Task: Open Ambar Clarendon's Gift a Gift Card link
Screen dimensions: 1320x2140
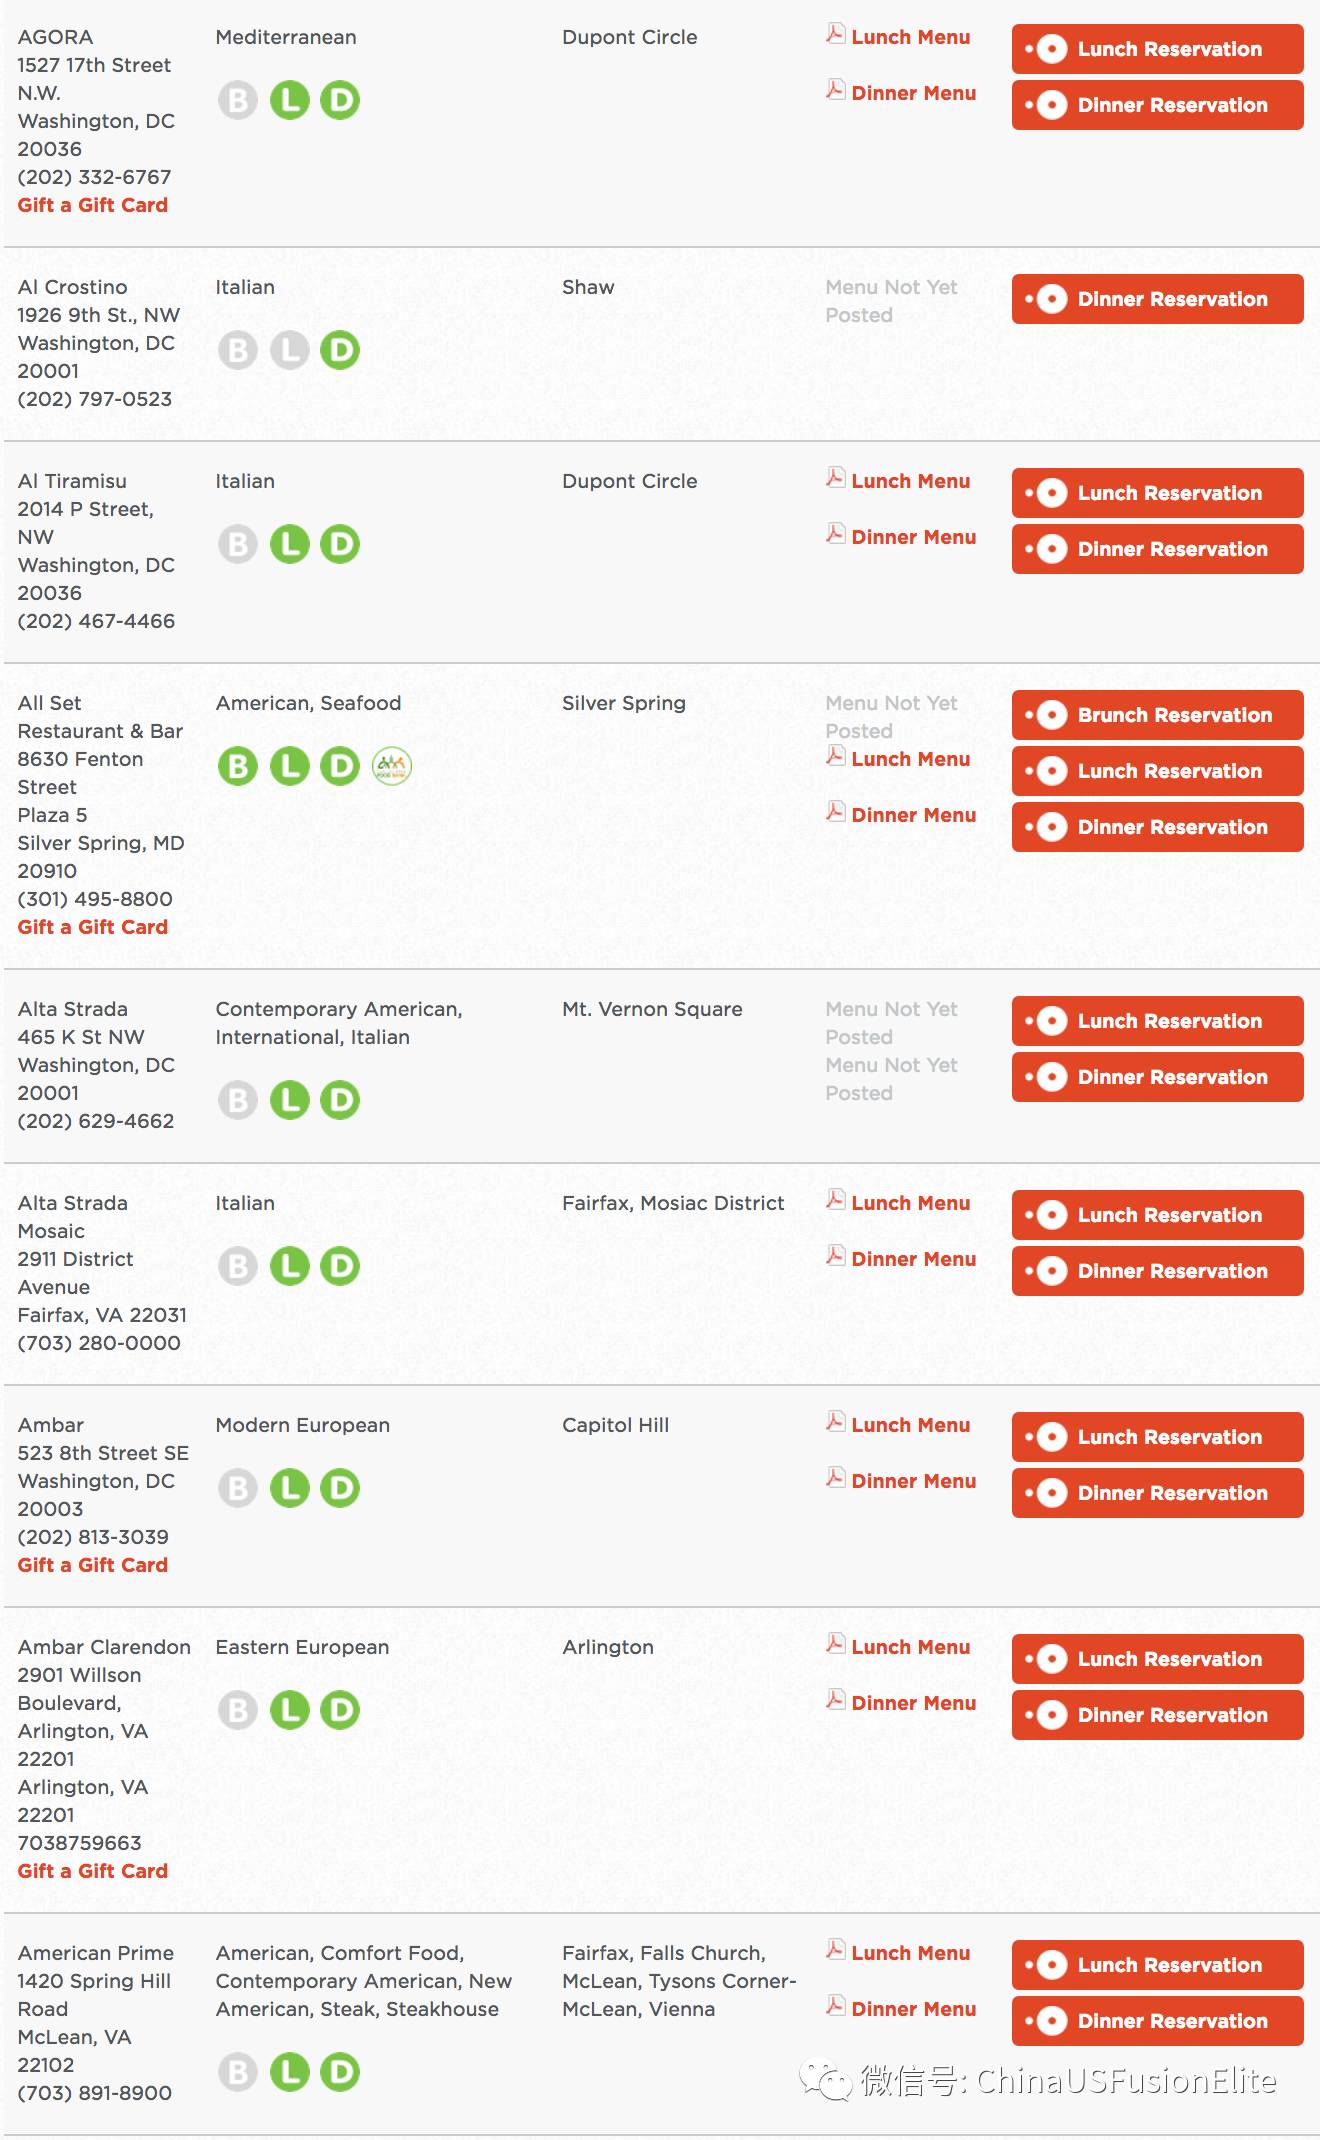Action: click(x=93, y=1871)
